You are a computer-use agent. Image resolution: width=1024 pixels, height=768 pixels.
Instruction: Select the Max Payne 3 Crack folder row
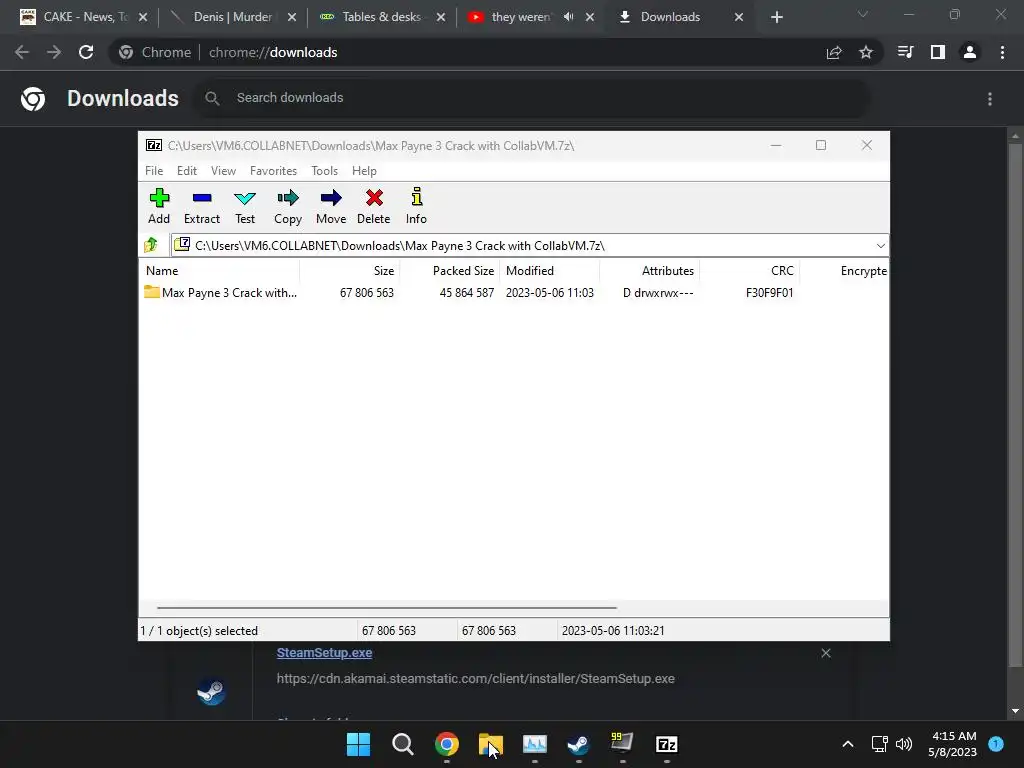pos(513,293)
